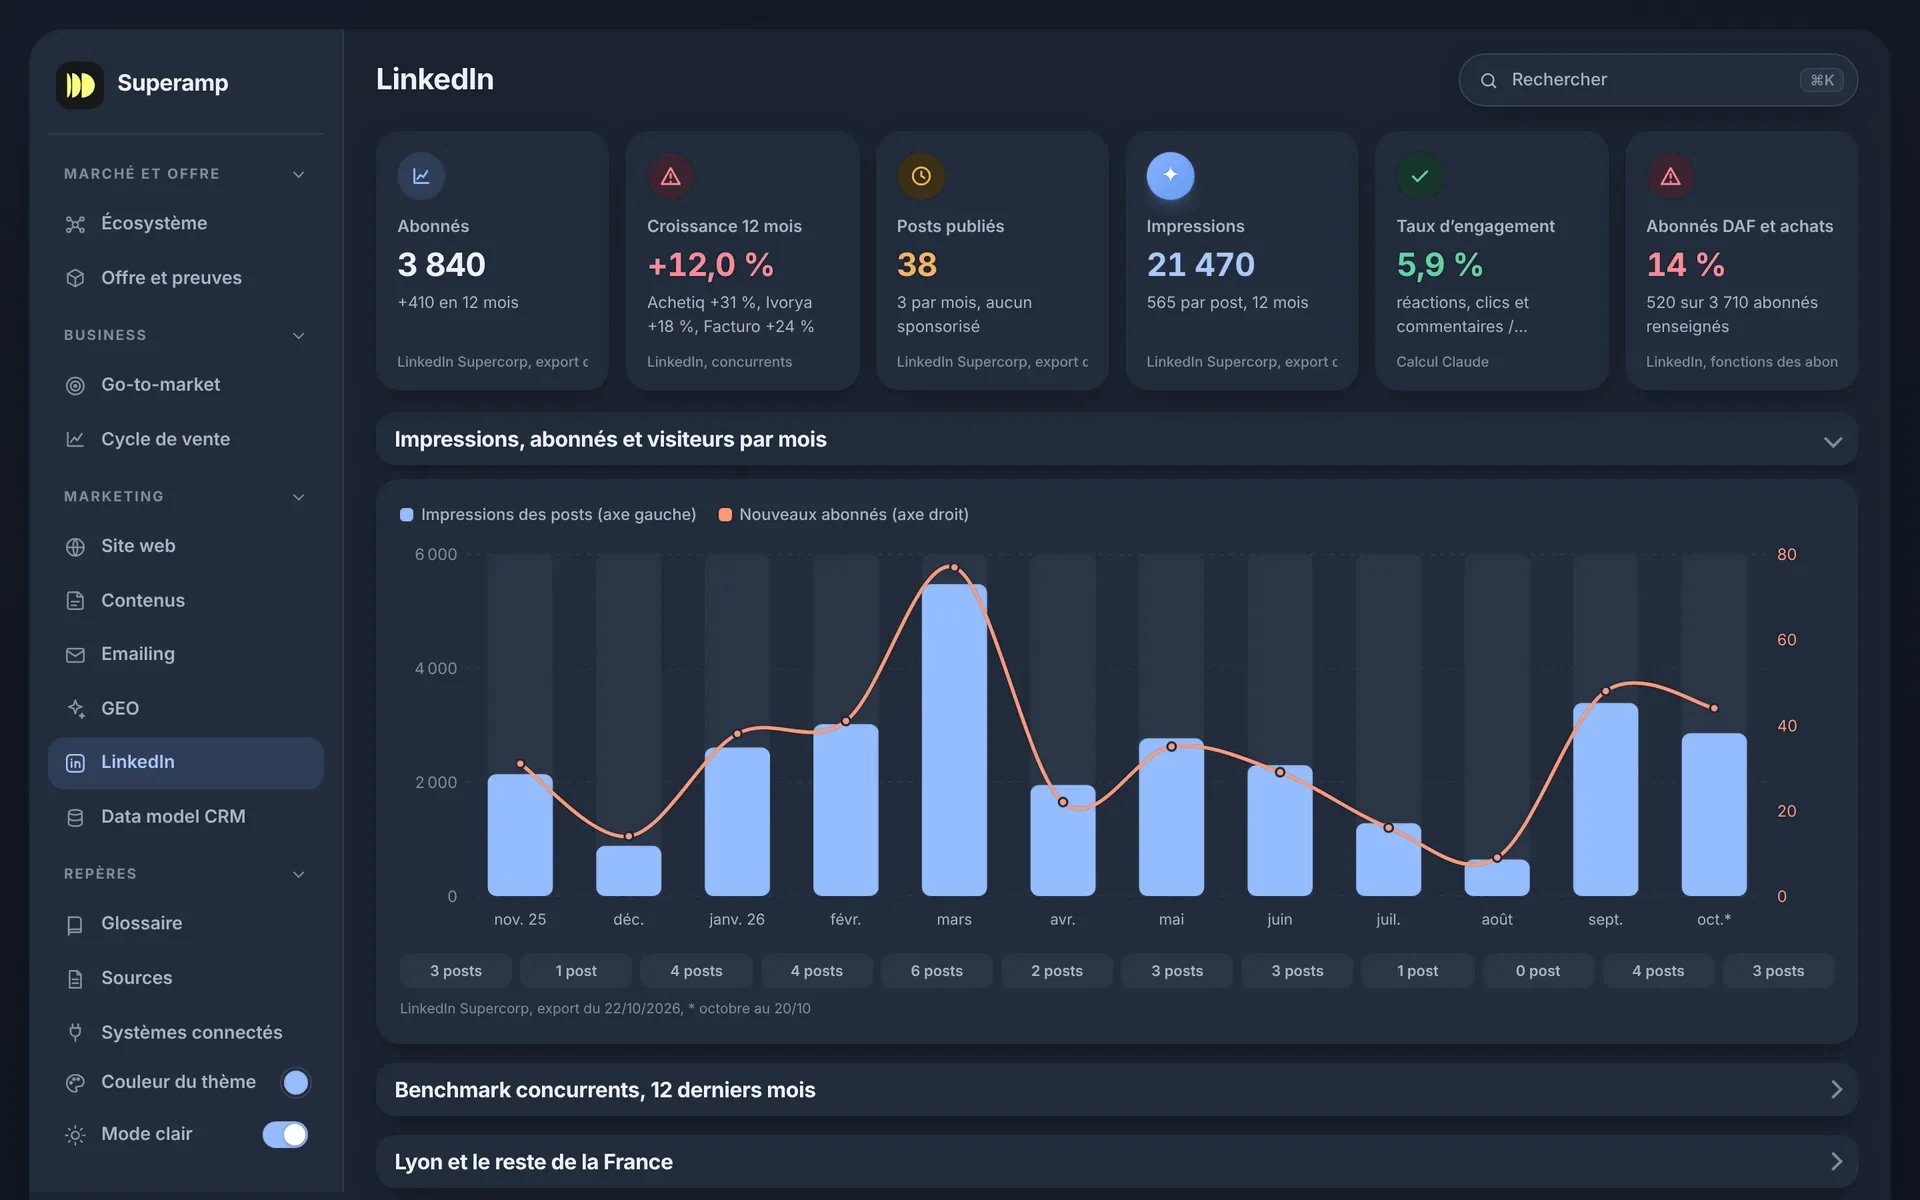Open Systèmes connectés
Image resolution: width=1920 pixels, height=1200 pixels.
[186, 1033]
